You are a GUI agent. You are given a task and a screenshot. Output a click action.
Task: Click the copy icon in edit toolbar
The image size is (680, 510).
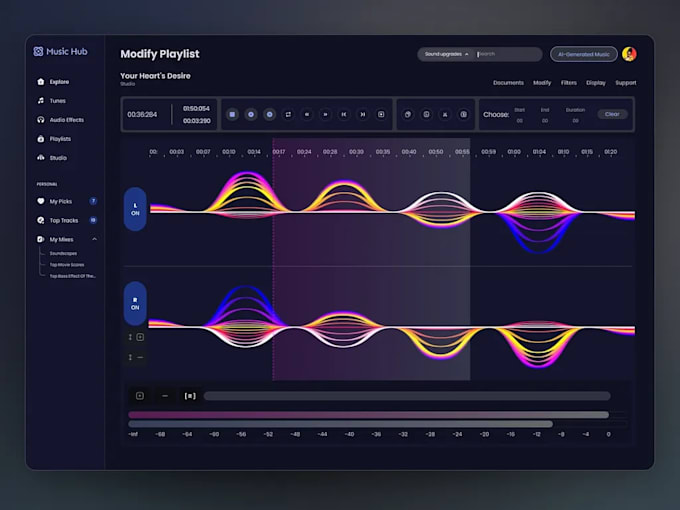click(x=408, y=114)
